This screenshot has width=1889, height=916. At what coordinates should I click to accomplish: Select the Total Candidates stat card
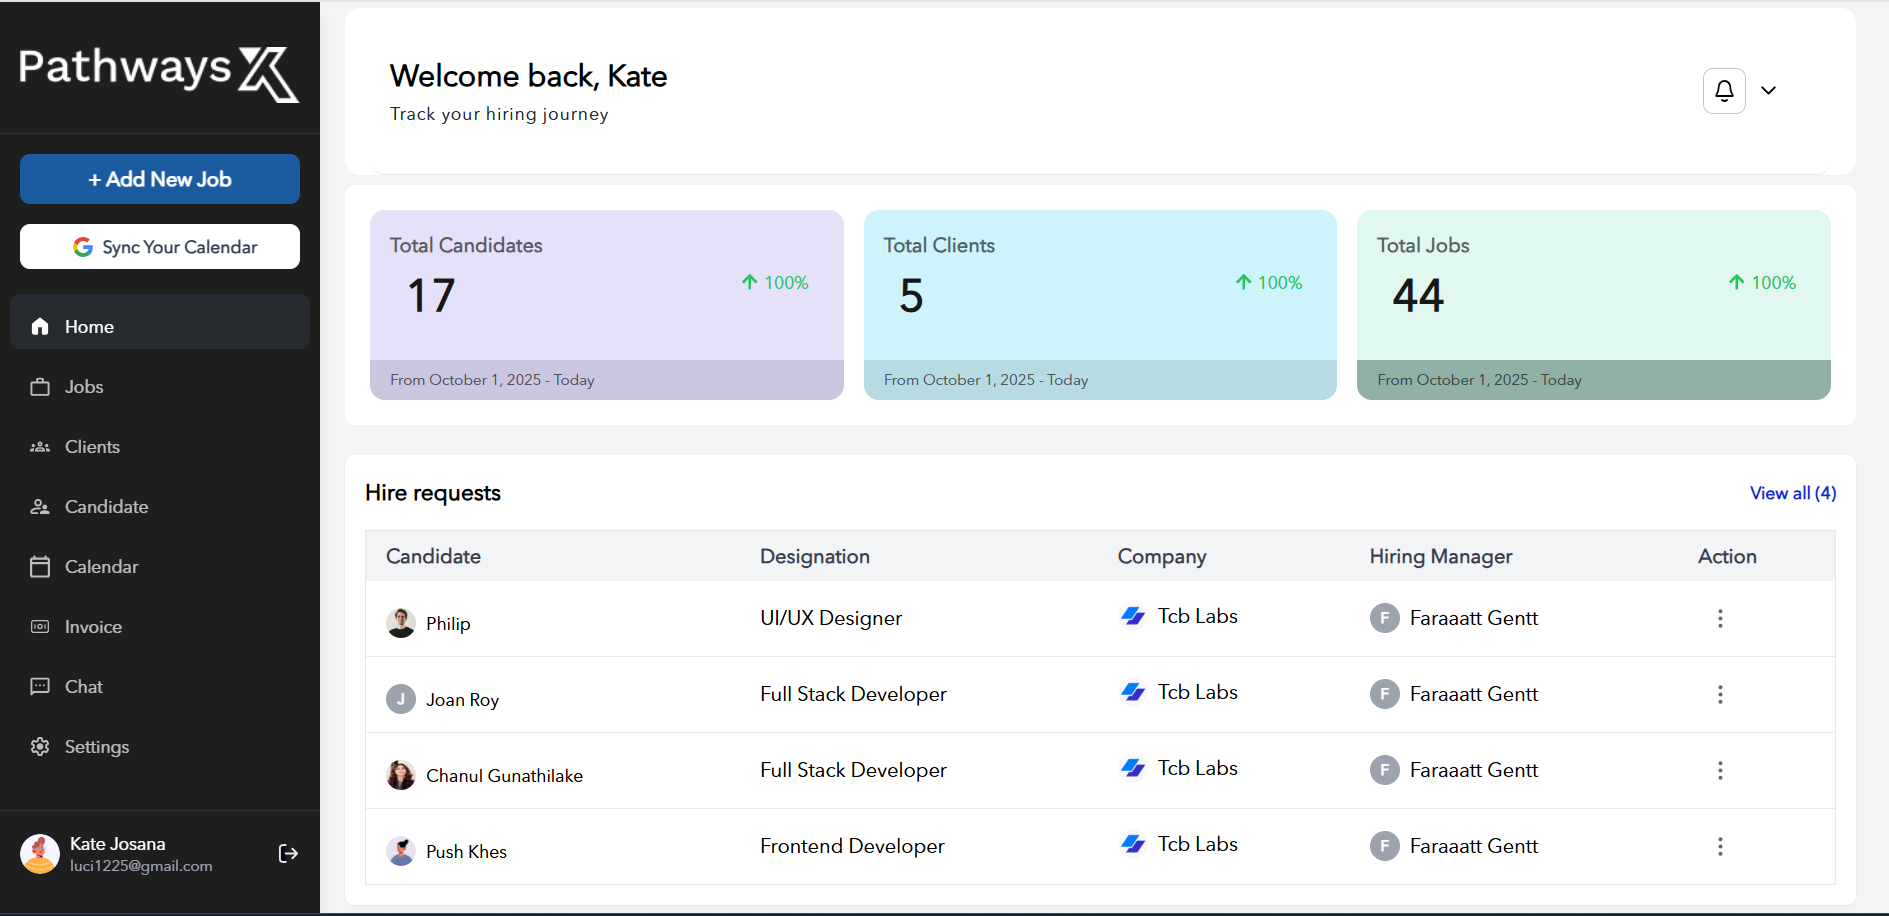coord(607,305)
